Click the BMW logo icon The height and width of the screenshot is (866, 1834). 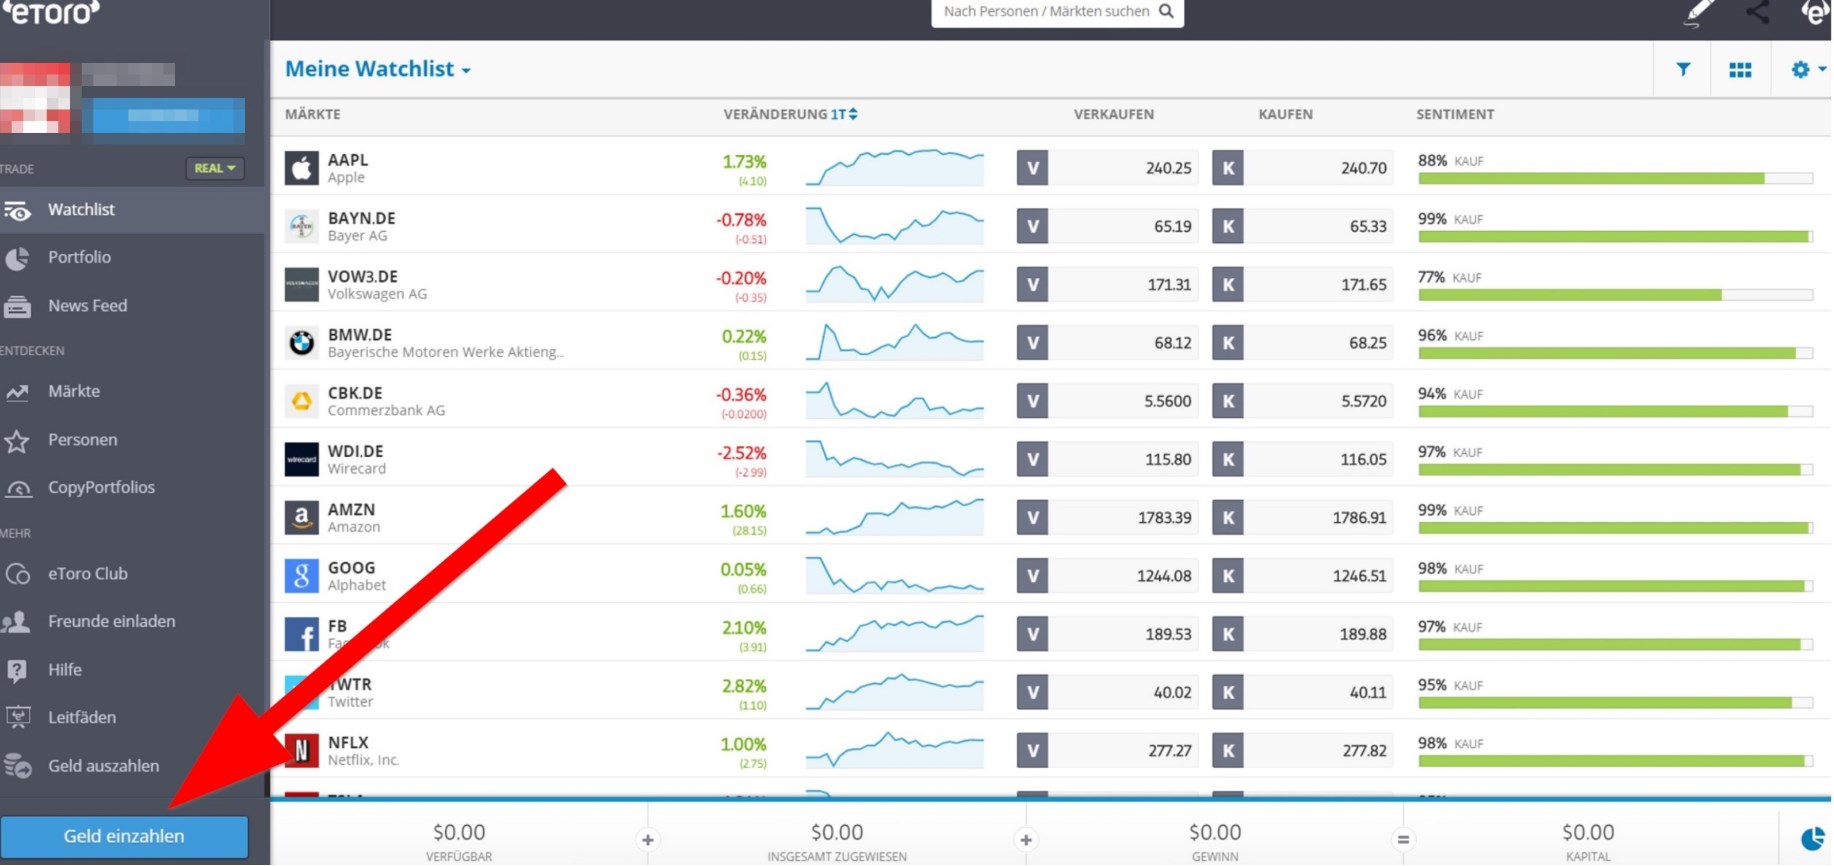[x=301, y=343]
